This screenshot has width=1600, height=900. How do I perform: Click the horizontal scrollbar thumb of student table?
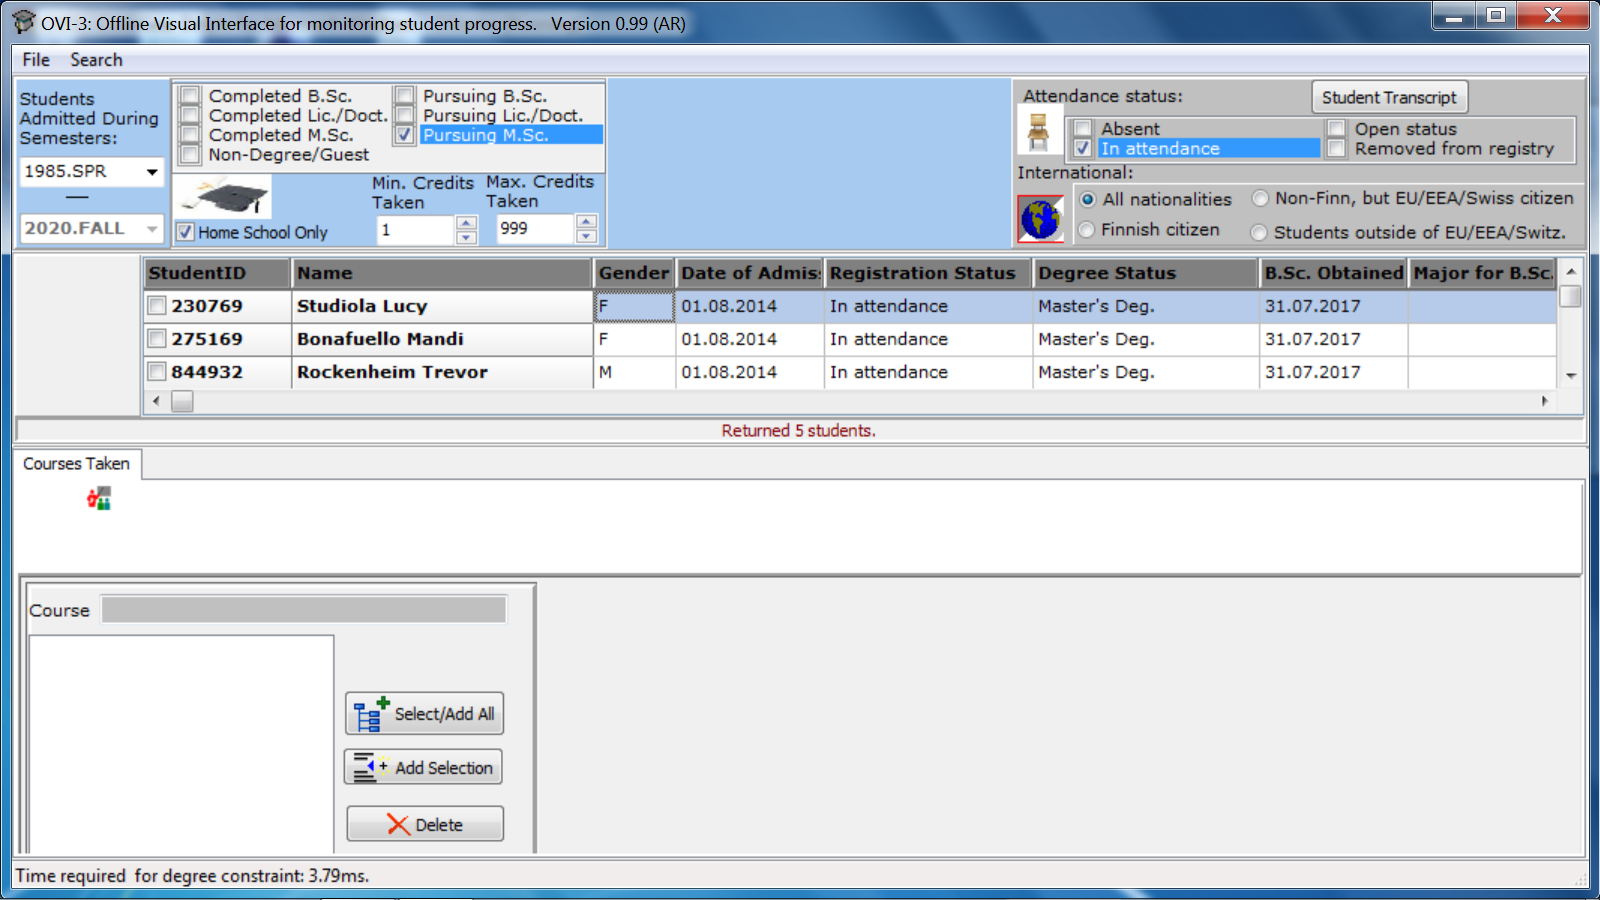point(182,401)
